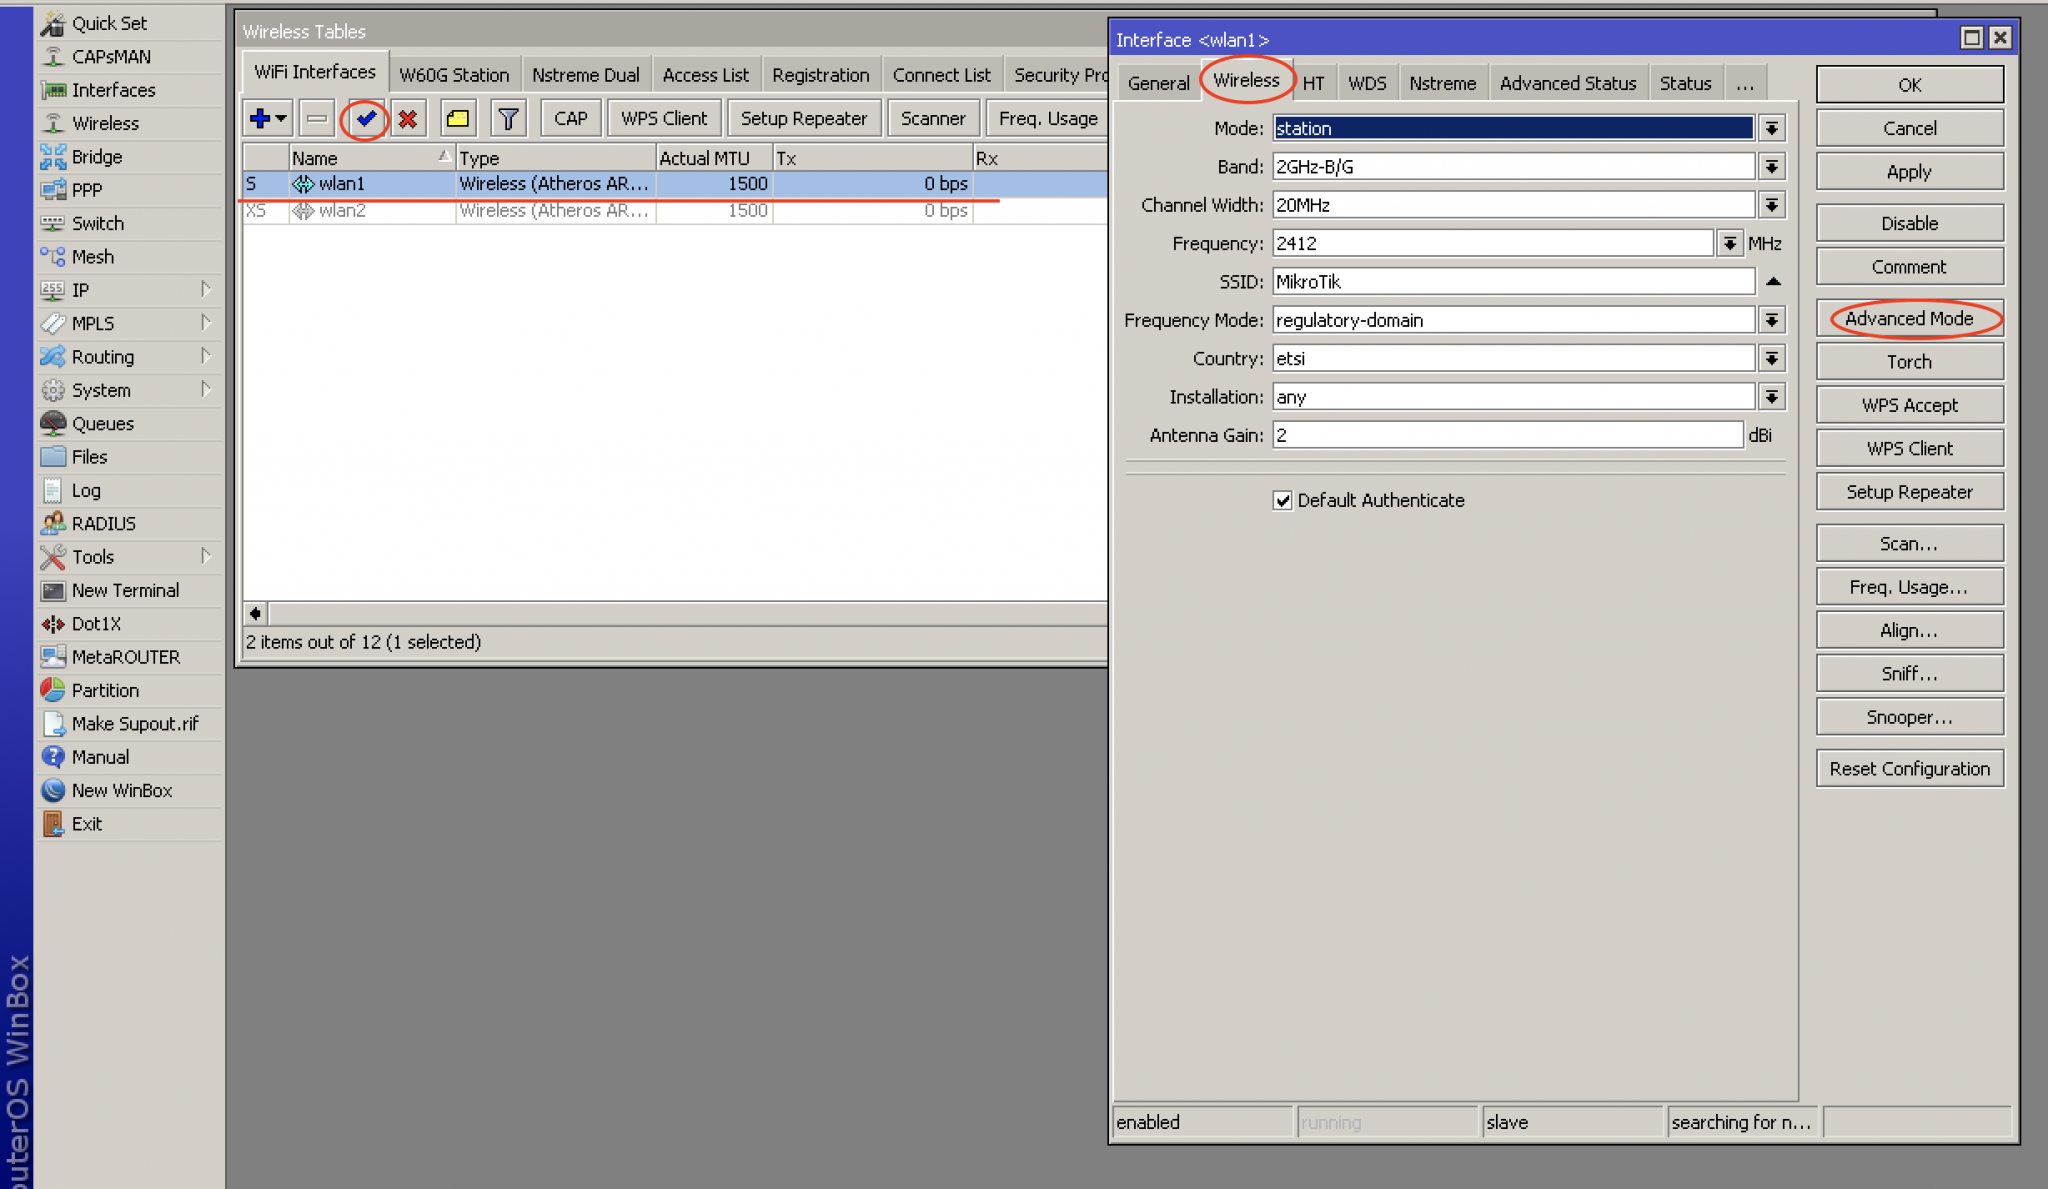The image size is (2048, 1189).
Task: Expand the IP submenu in sidebar
Action: [80, 290]
